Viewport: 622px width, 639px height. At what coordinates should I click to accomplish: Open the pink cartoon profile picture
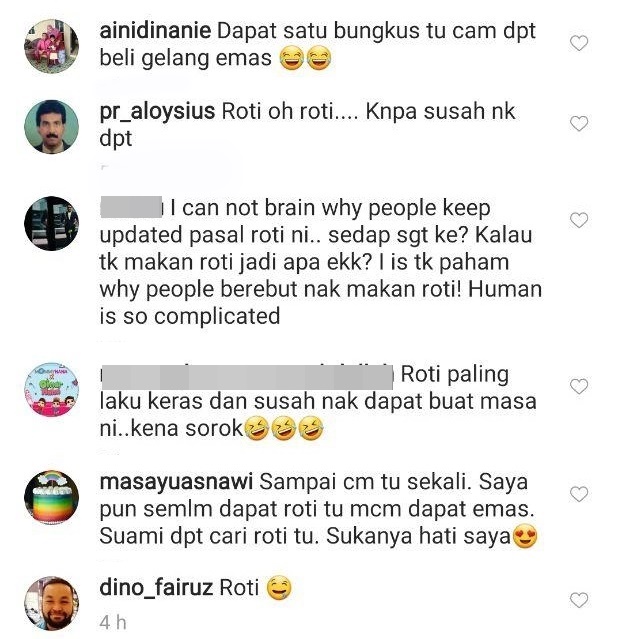pyautogui.click(x=51, y=390)
